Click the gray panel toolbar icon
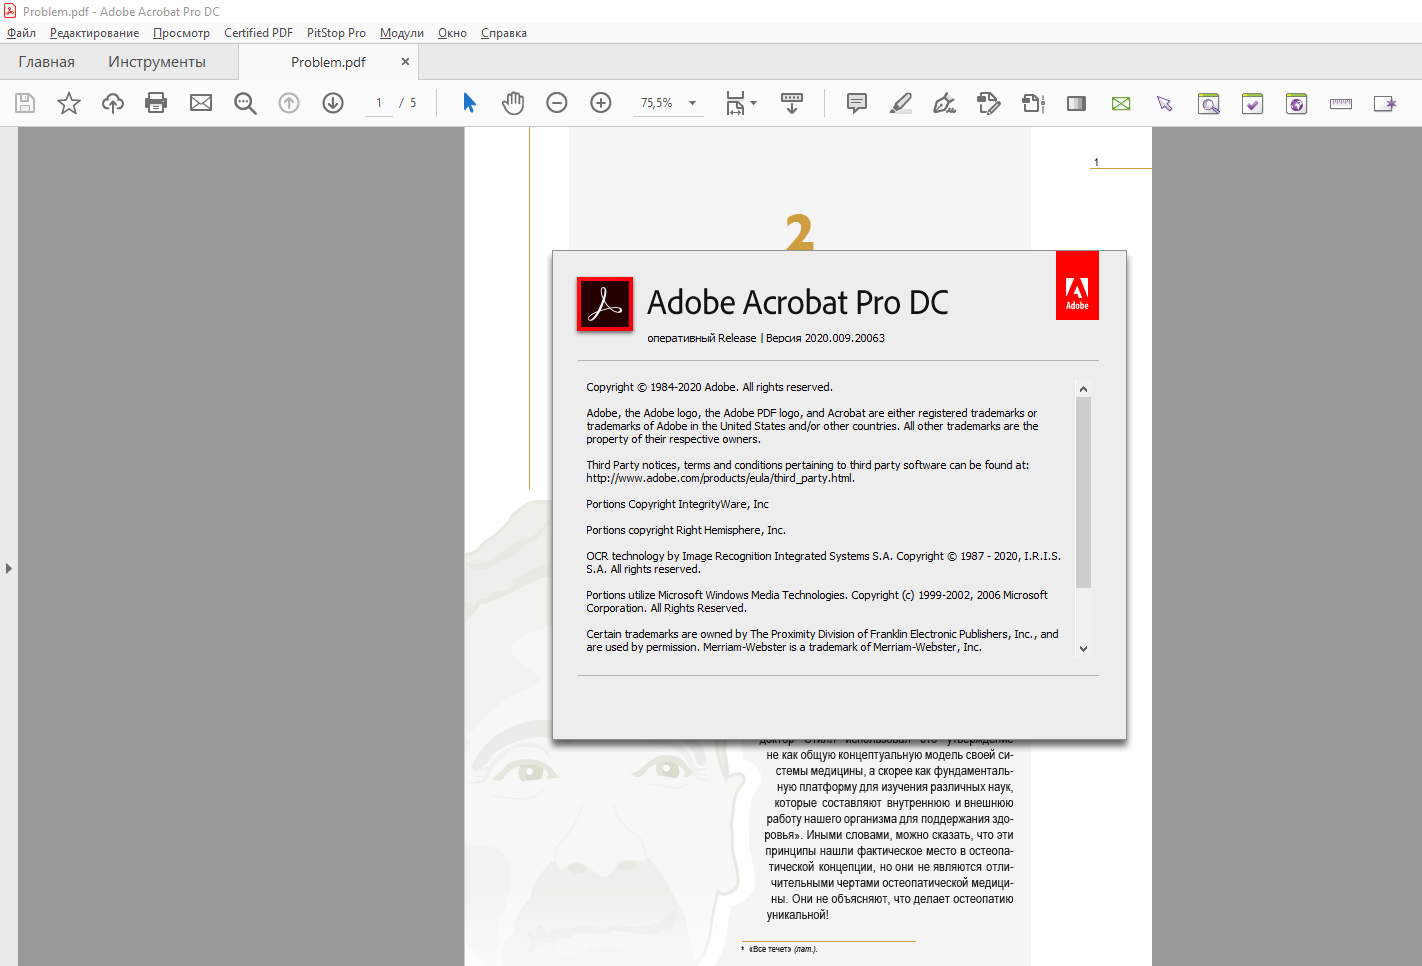The height and width of the screenshot is (966, 1422). coord(1077,103)
